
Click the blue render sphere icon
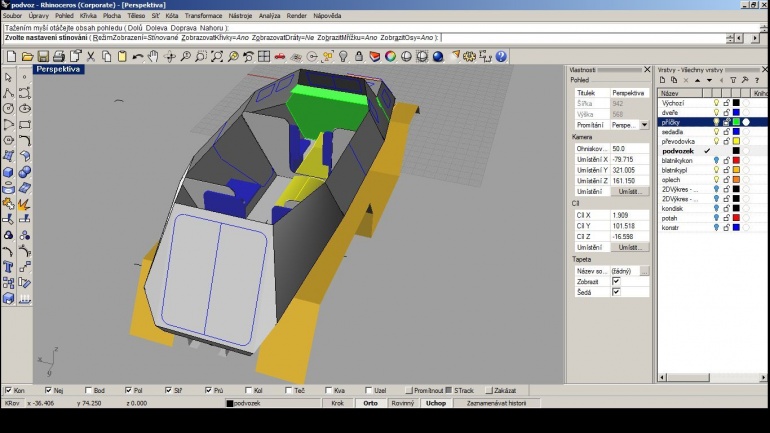(x=438, y=56)
